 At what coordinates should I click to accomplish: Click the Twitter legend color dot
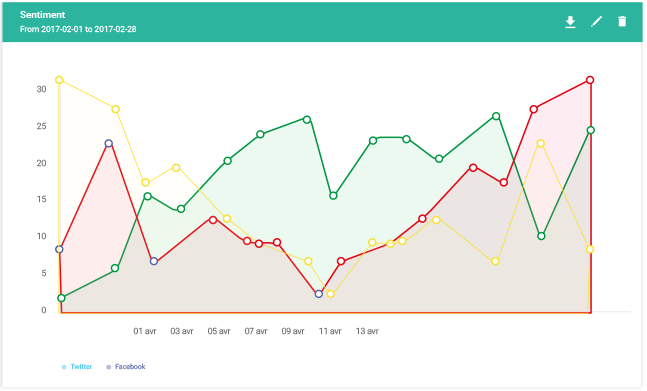coord(64,367)
